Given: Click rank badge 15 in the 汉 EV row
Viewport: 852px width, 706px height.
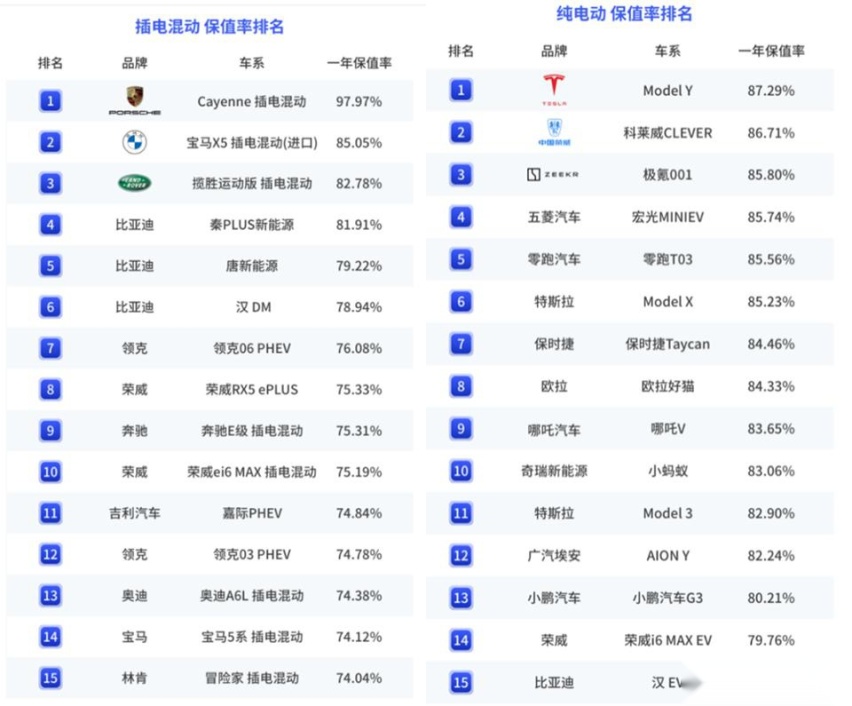Looking at the screenshot, I should (x=461, y=683).
